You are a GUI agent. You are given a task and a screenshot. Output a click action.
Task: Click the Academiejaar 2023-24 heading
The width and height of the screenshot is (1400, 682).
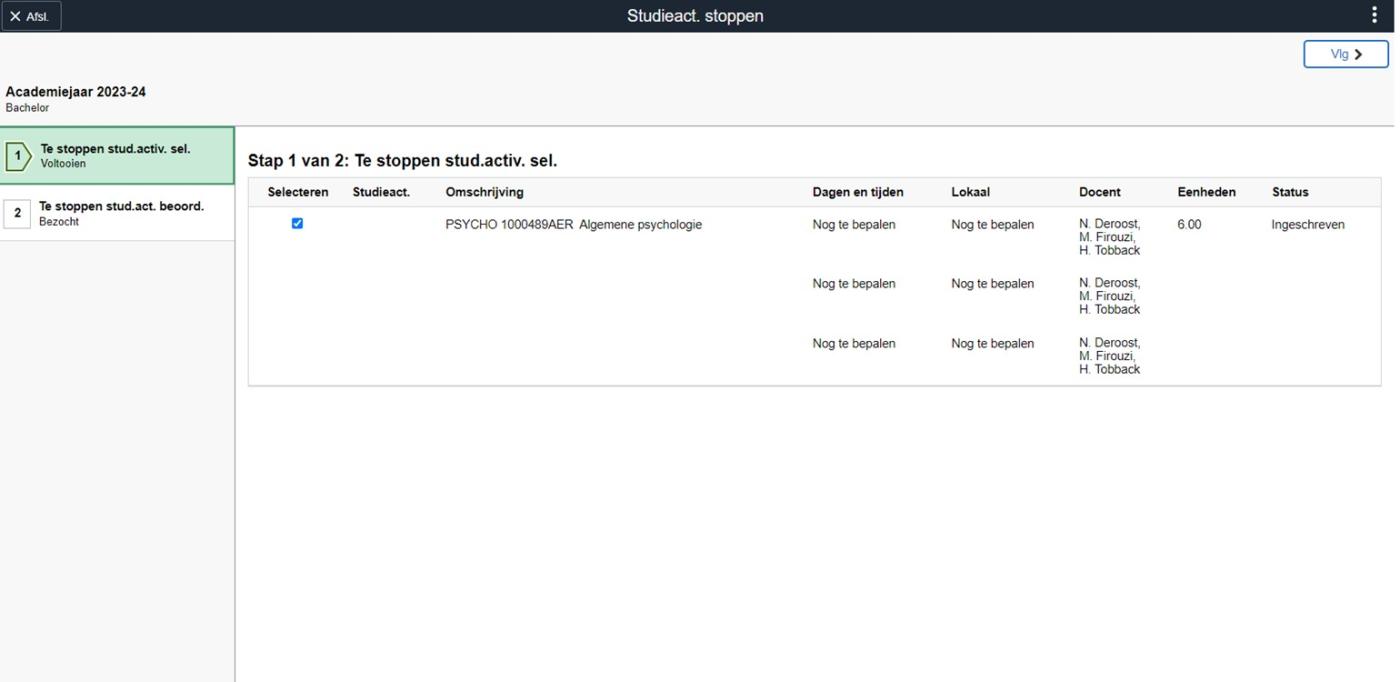[76, 92]
